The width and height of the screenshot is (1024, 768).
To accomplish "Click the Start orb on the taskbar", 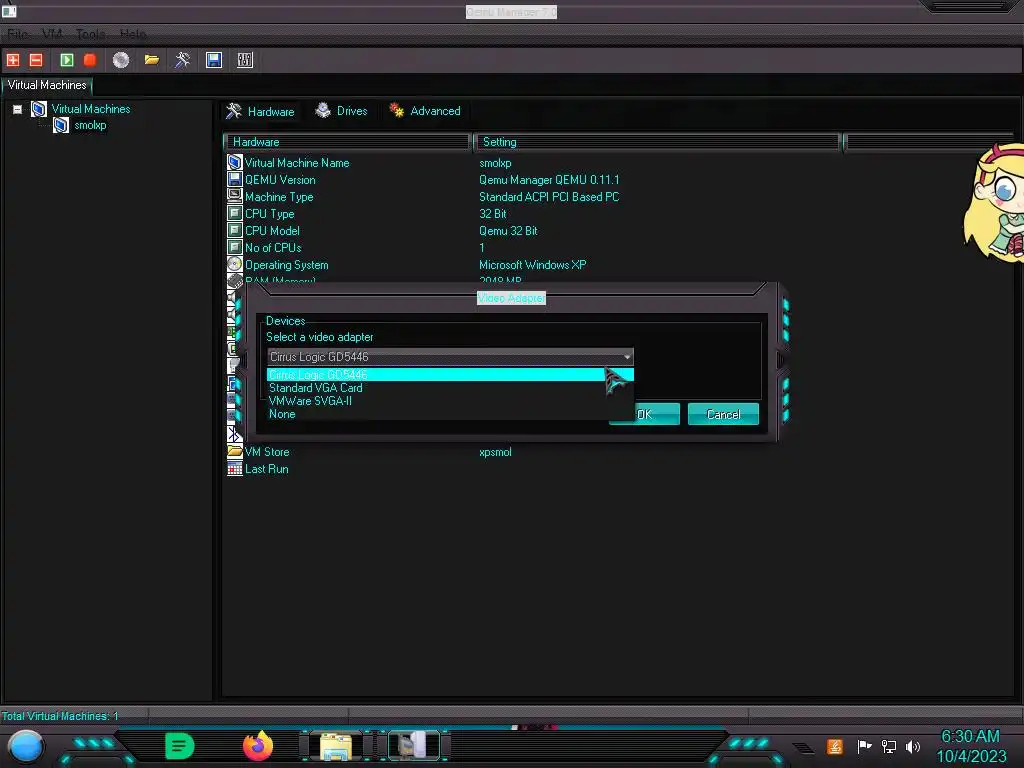I will pyautogui.click(x=26, y=746).
